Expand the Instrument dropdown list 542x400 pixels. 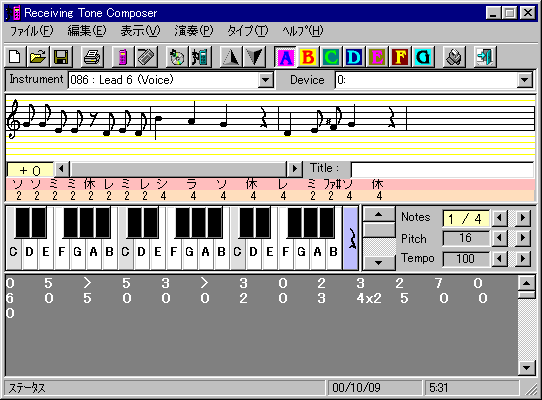click(265, 80)
